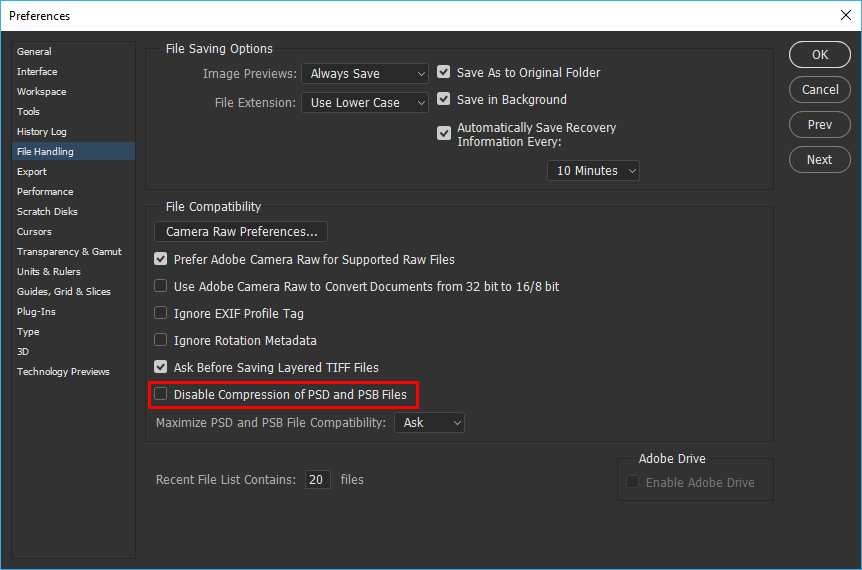Screen dimensions: 862x570
Task: Enable Ignore Rotation Metadata checkbox
Action: pos(161,340)
